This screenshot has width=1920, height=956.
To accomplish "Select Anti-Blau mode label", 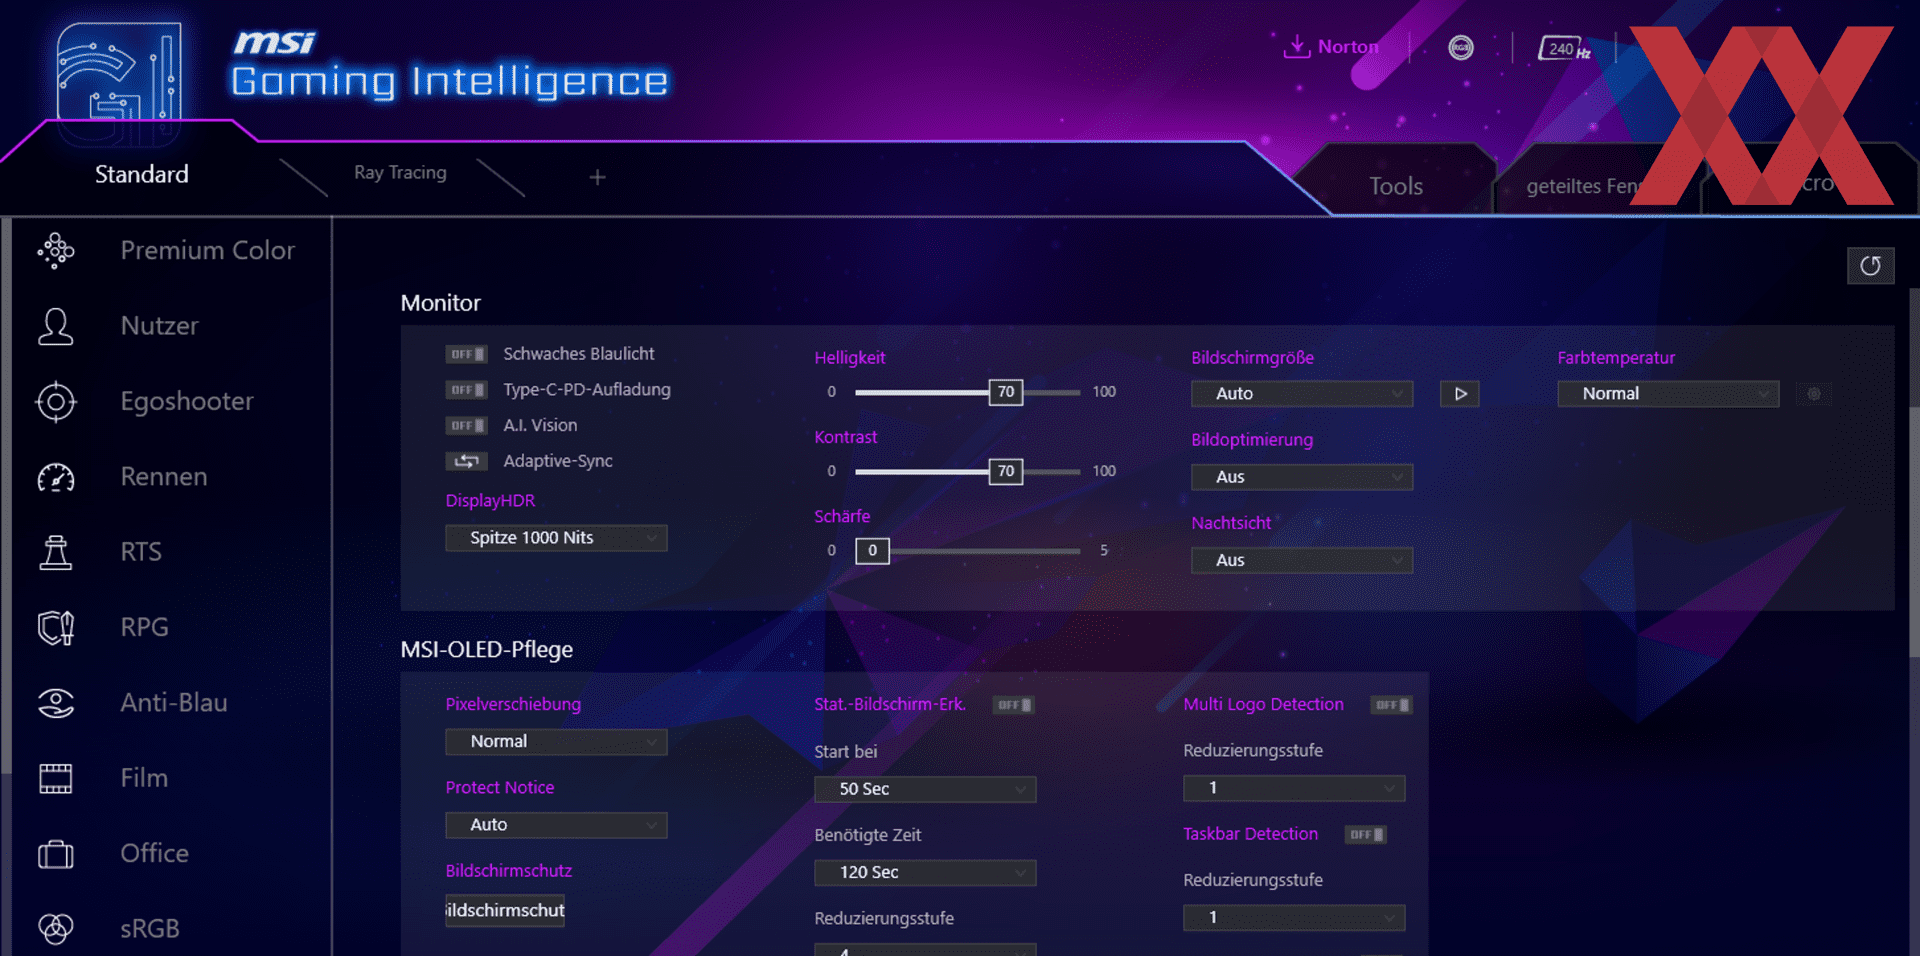I will 174,703.
